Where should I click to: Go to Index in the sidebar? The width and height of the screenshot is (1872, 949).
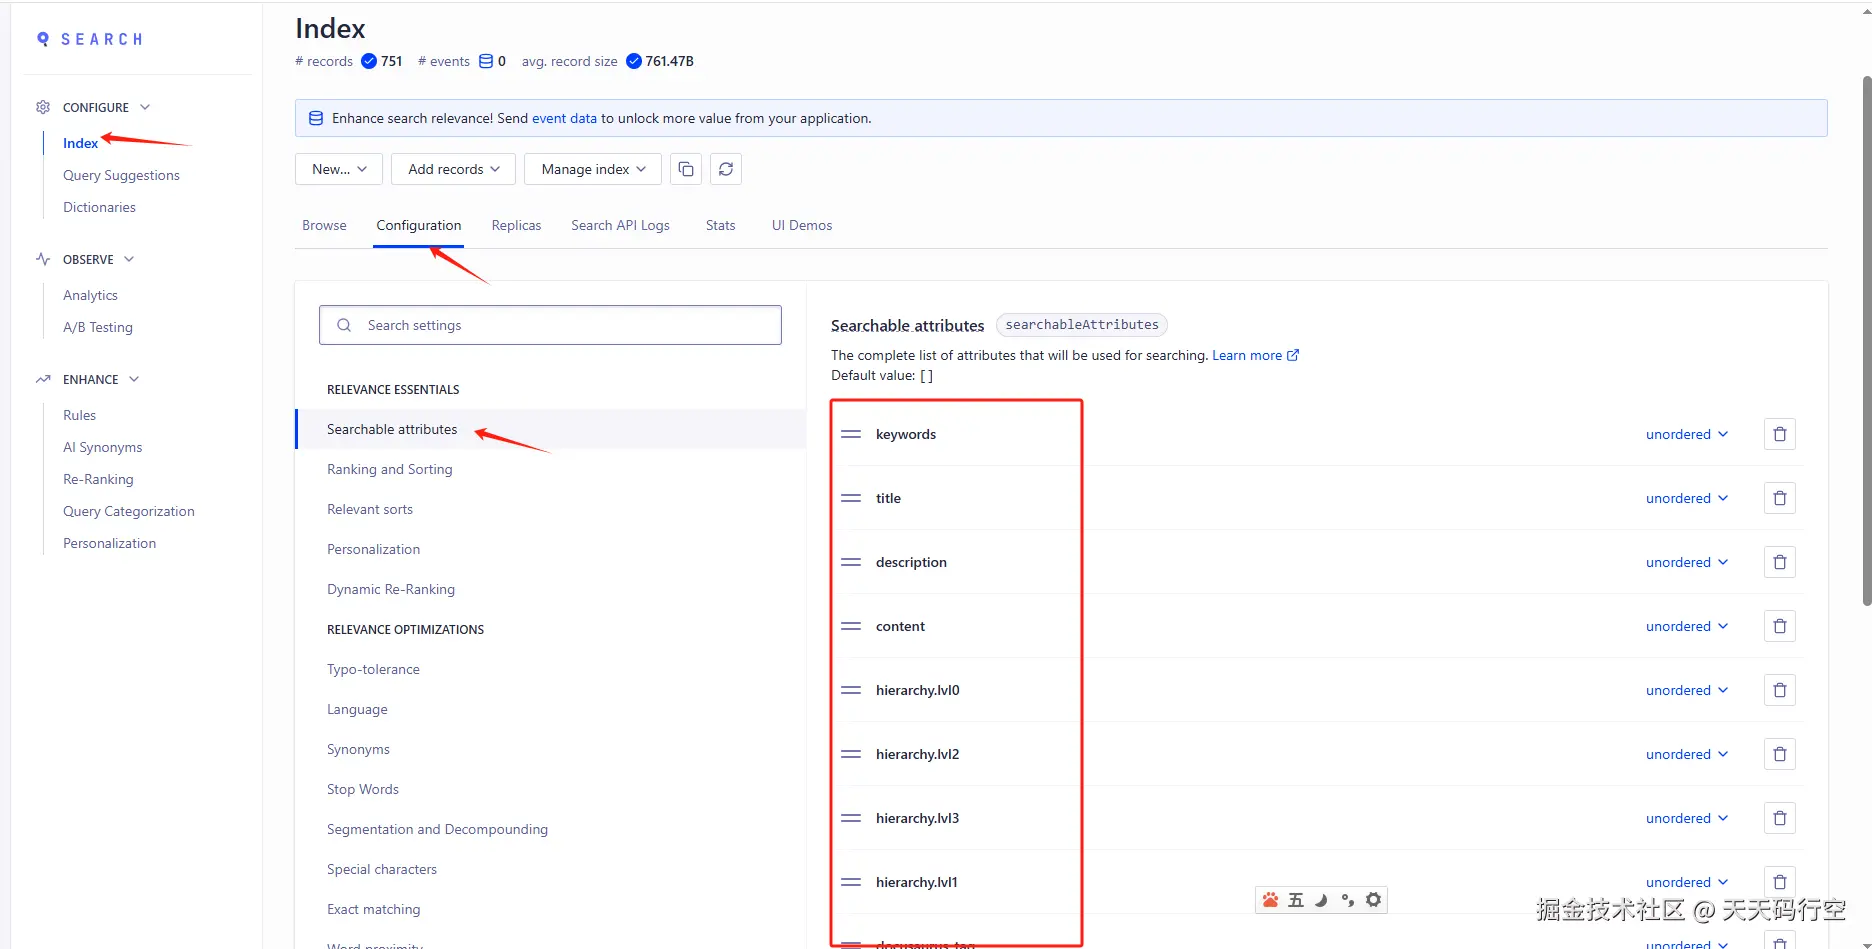click(x=80, y=143)
